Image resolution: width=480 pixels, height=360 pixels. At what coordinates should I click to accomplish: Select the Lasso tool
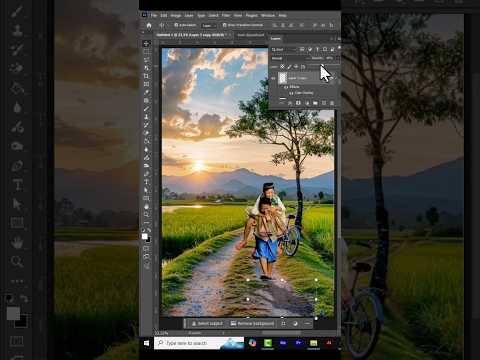[x=146, y=60]
